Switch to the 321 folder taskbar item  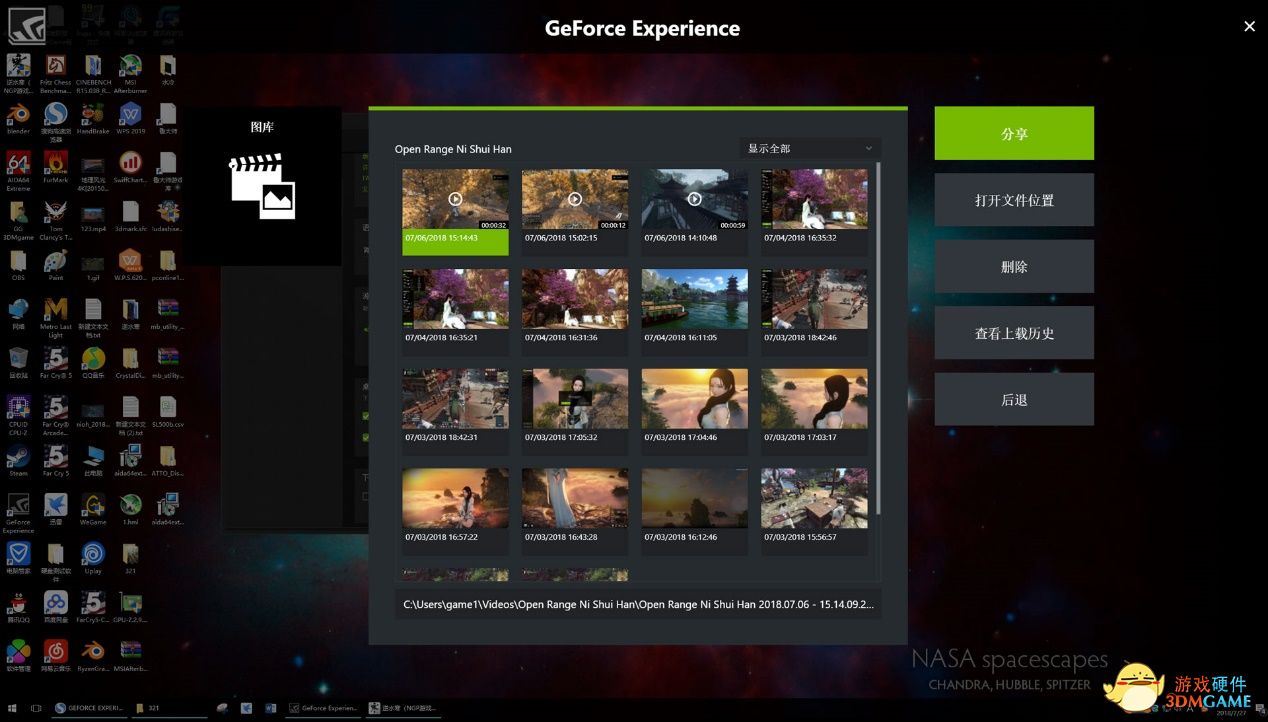click(x=171, y=708)
